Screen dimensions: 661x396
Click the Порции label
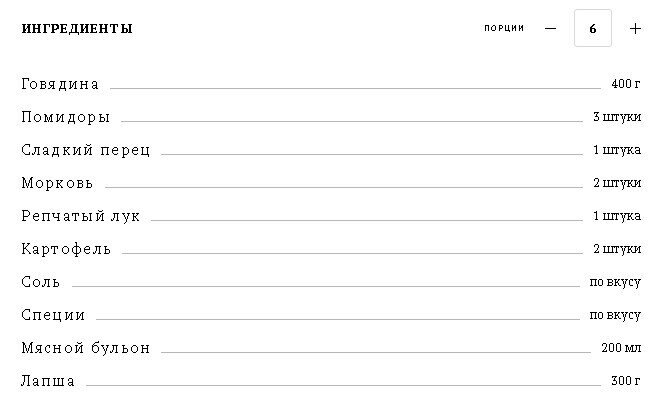(x=504, y=28)
